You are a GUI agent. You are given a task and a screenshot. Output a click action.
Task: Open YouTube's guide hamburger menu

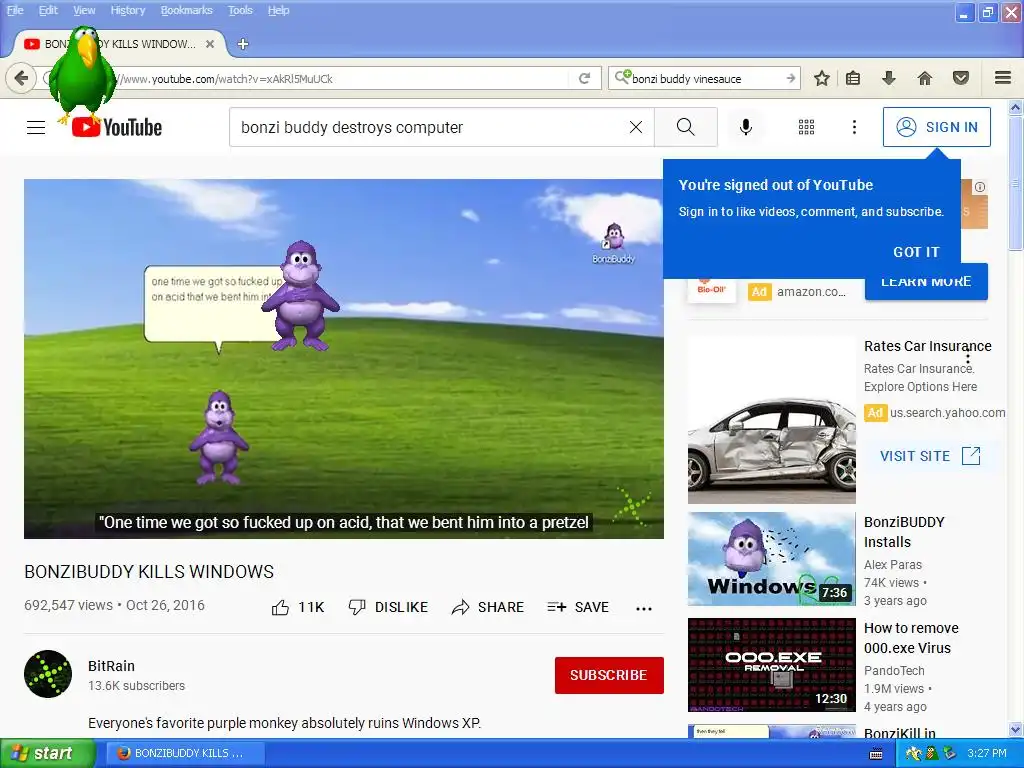[x=36, y=127]
